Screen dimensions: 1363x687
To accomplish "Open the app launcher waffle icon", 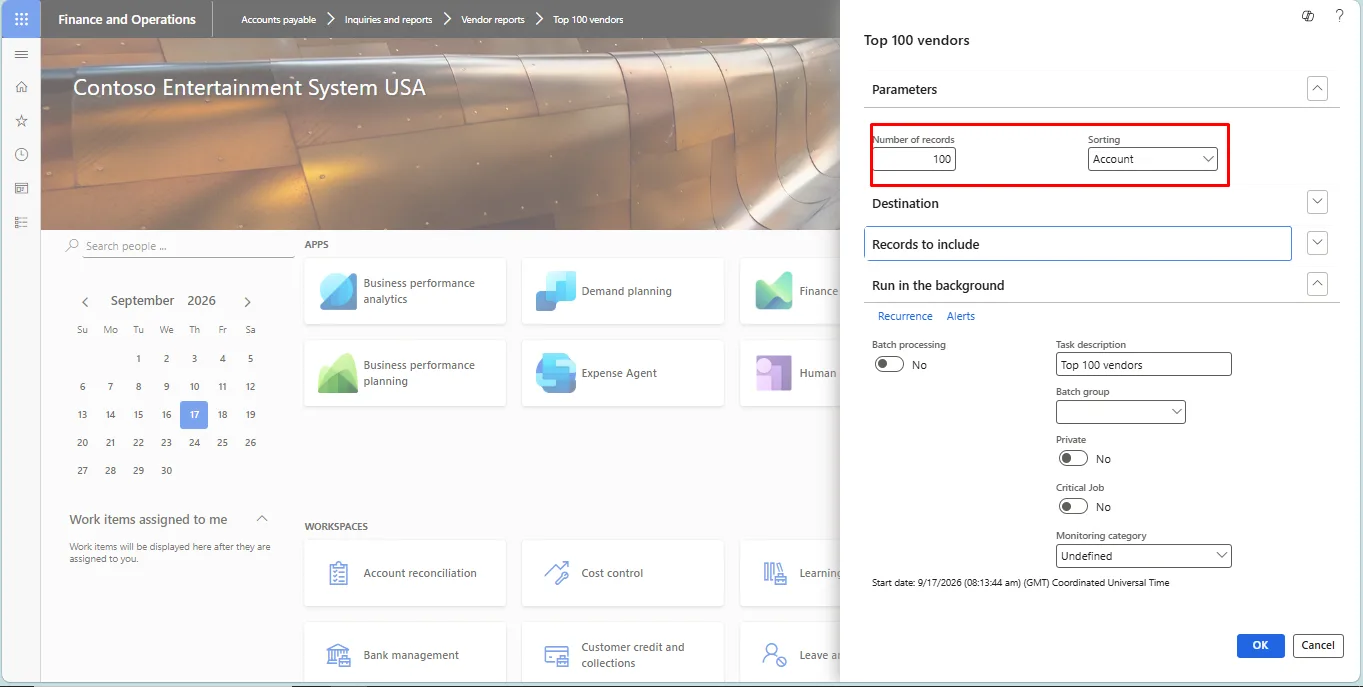I will tap(21, 19).
